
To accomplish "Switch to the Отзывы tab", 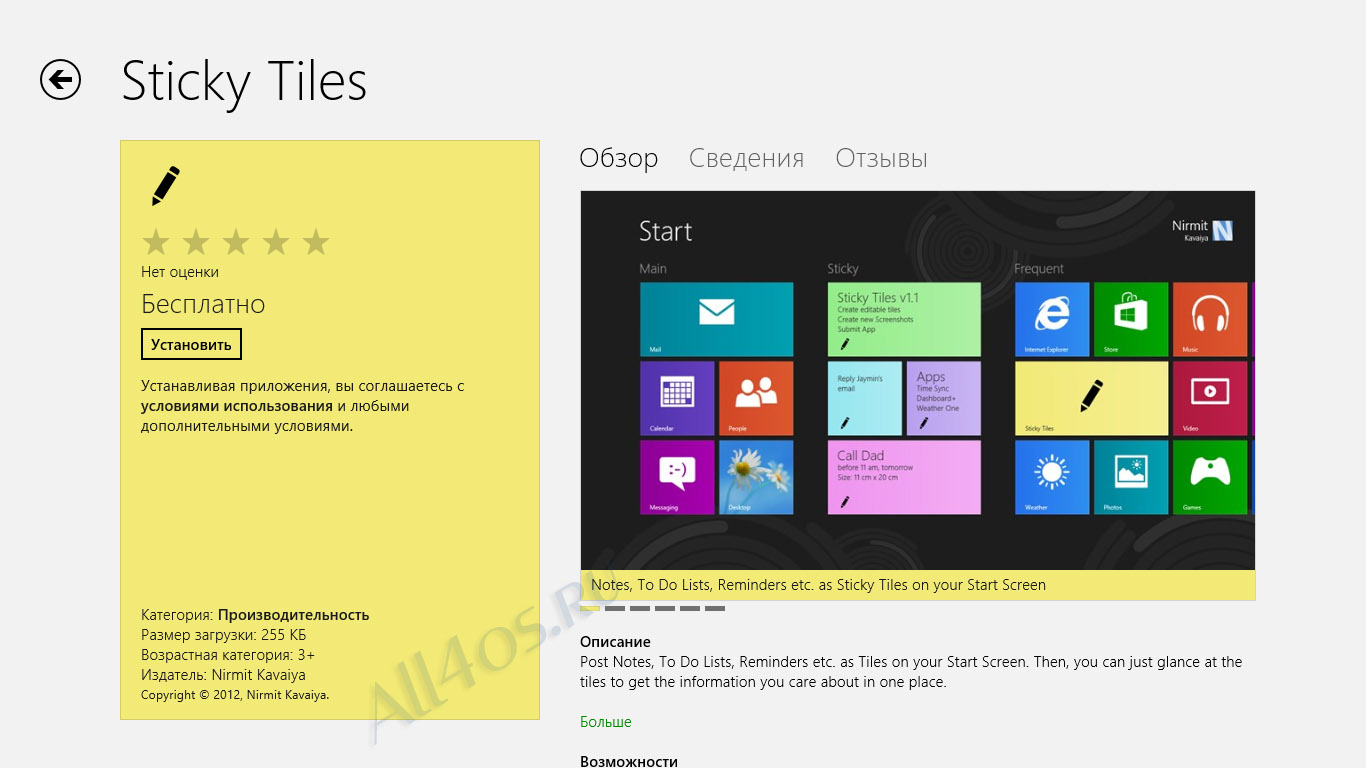I will pos(882,158).
